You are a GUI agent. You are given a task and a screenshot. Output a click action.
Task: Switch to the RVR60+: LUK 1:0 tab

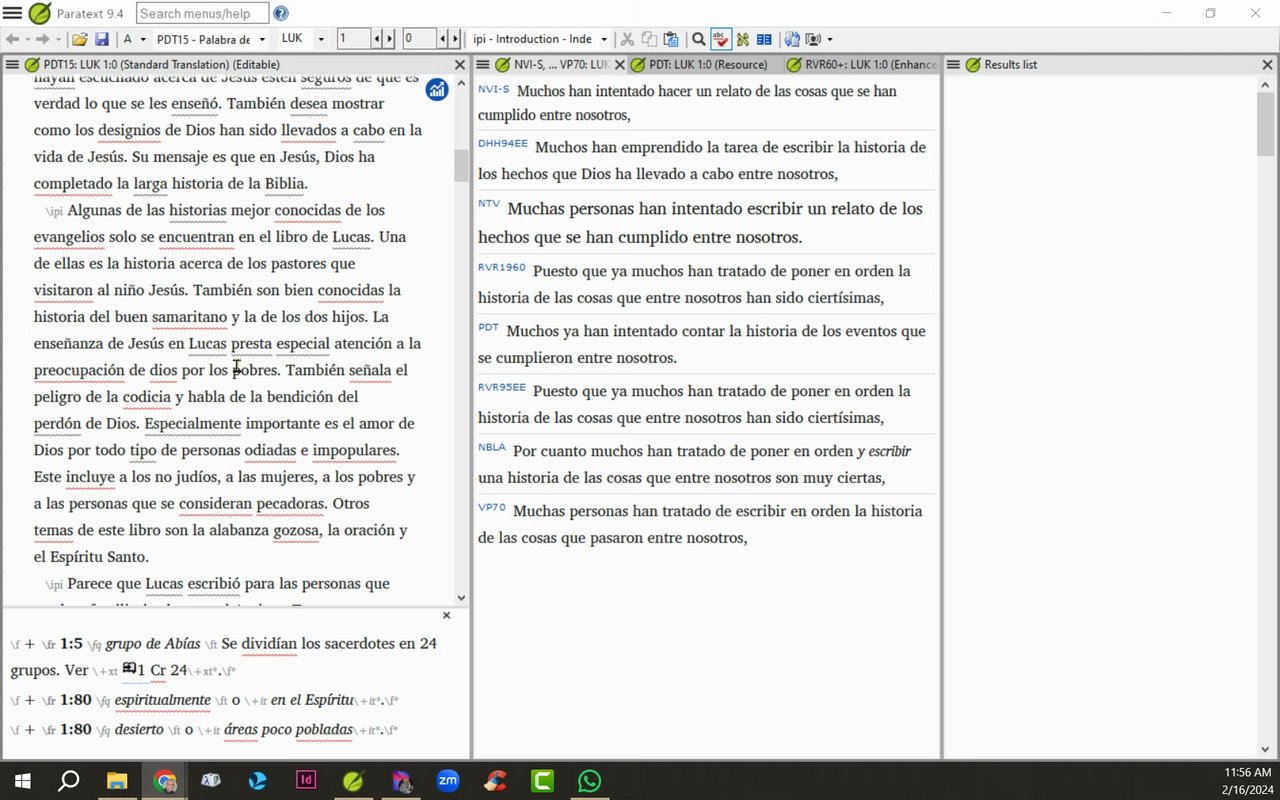coord(861,64)
